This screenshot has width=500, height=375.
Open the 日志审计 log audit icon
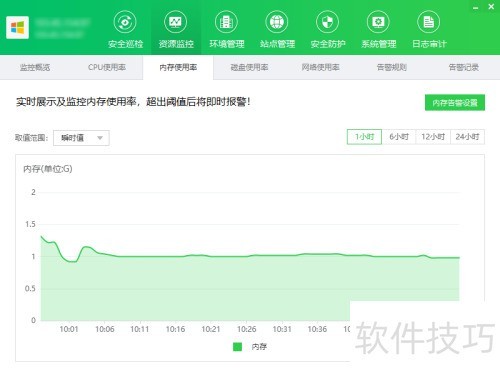tap(429, 22)
